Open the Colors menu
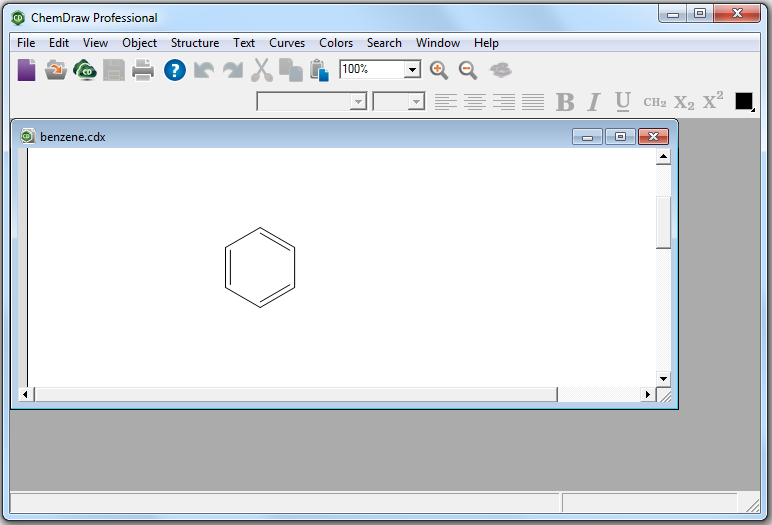This screenshot has width=772, height=525. tap(336, 43)
